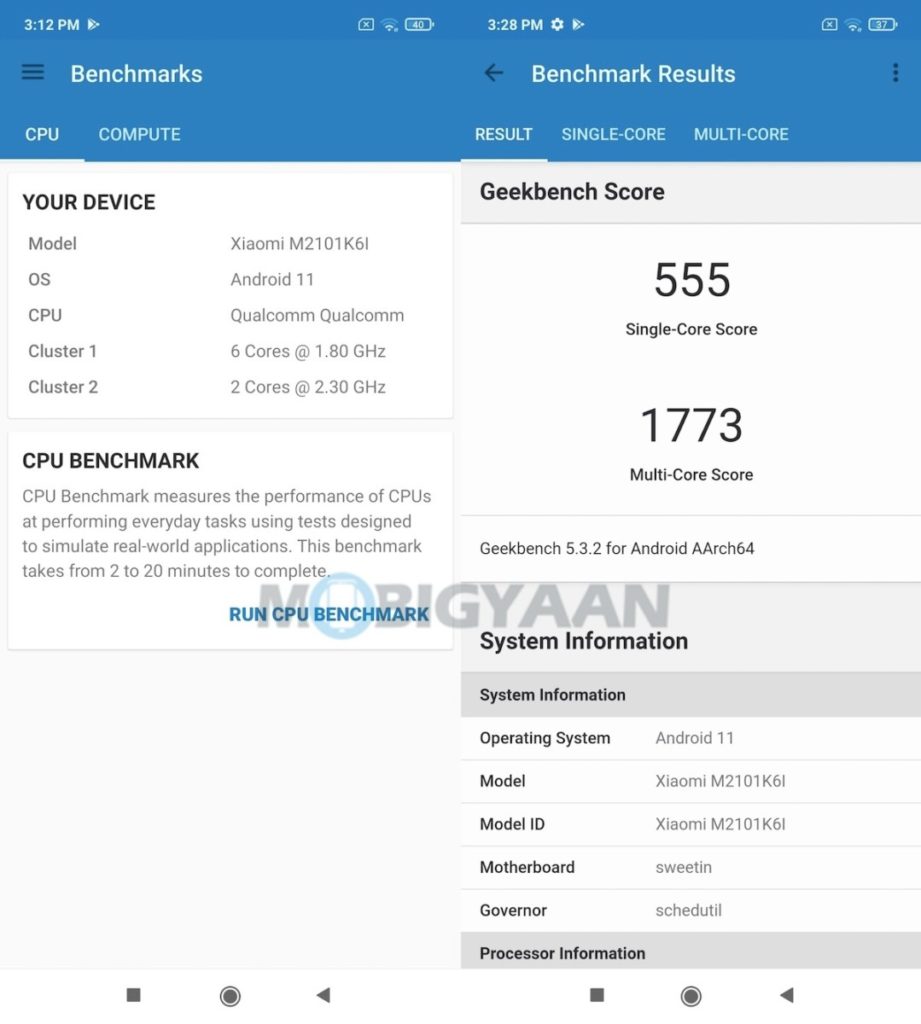Open the SINGLE-CORE results tab
This screenshot has width=921, height=1024.
(613, 134)
